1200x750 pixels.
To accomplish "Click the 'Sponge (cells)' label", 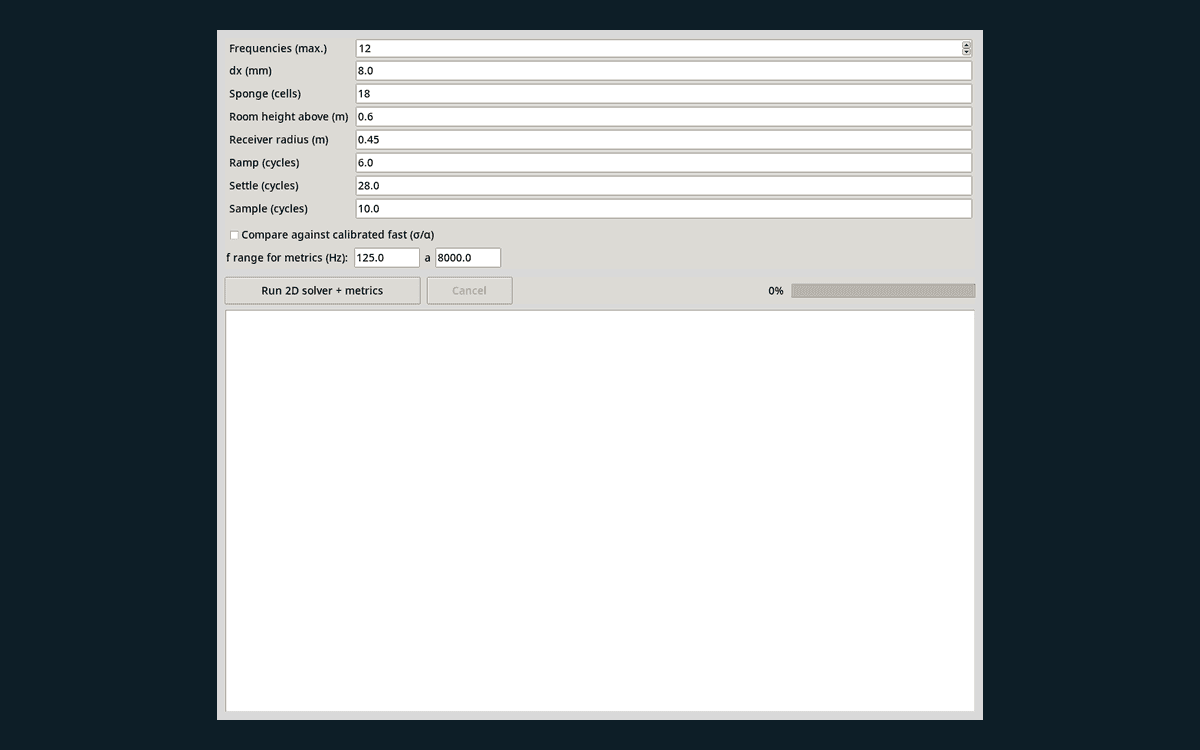I will point(265,94).
